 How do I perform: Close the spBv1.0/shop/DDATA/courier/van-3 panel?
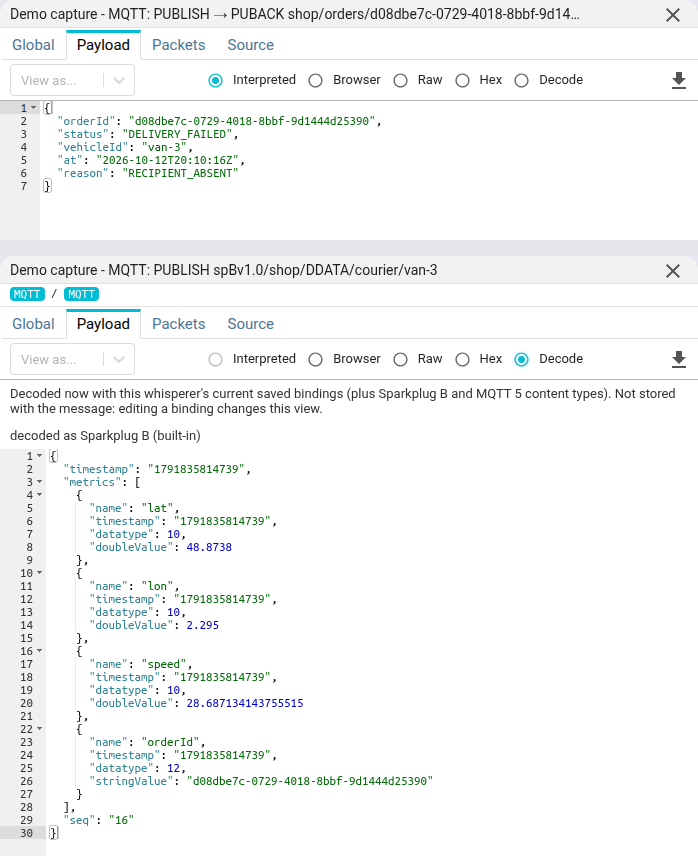coord(673,271)
